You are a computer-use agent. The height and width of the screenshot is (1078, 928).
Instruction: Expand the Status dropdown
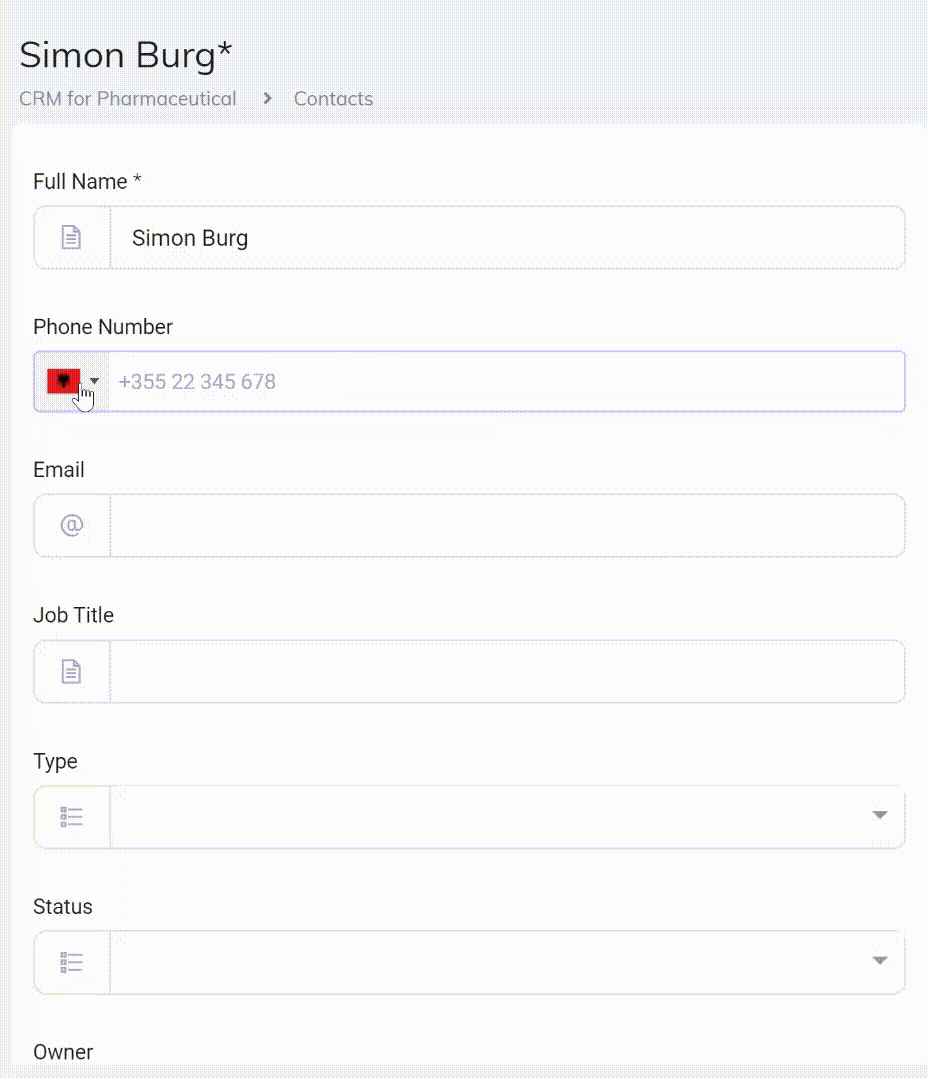(x=879, y=960)
